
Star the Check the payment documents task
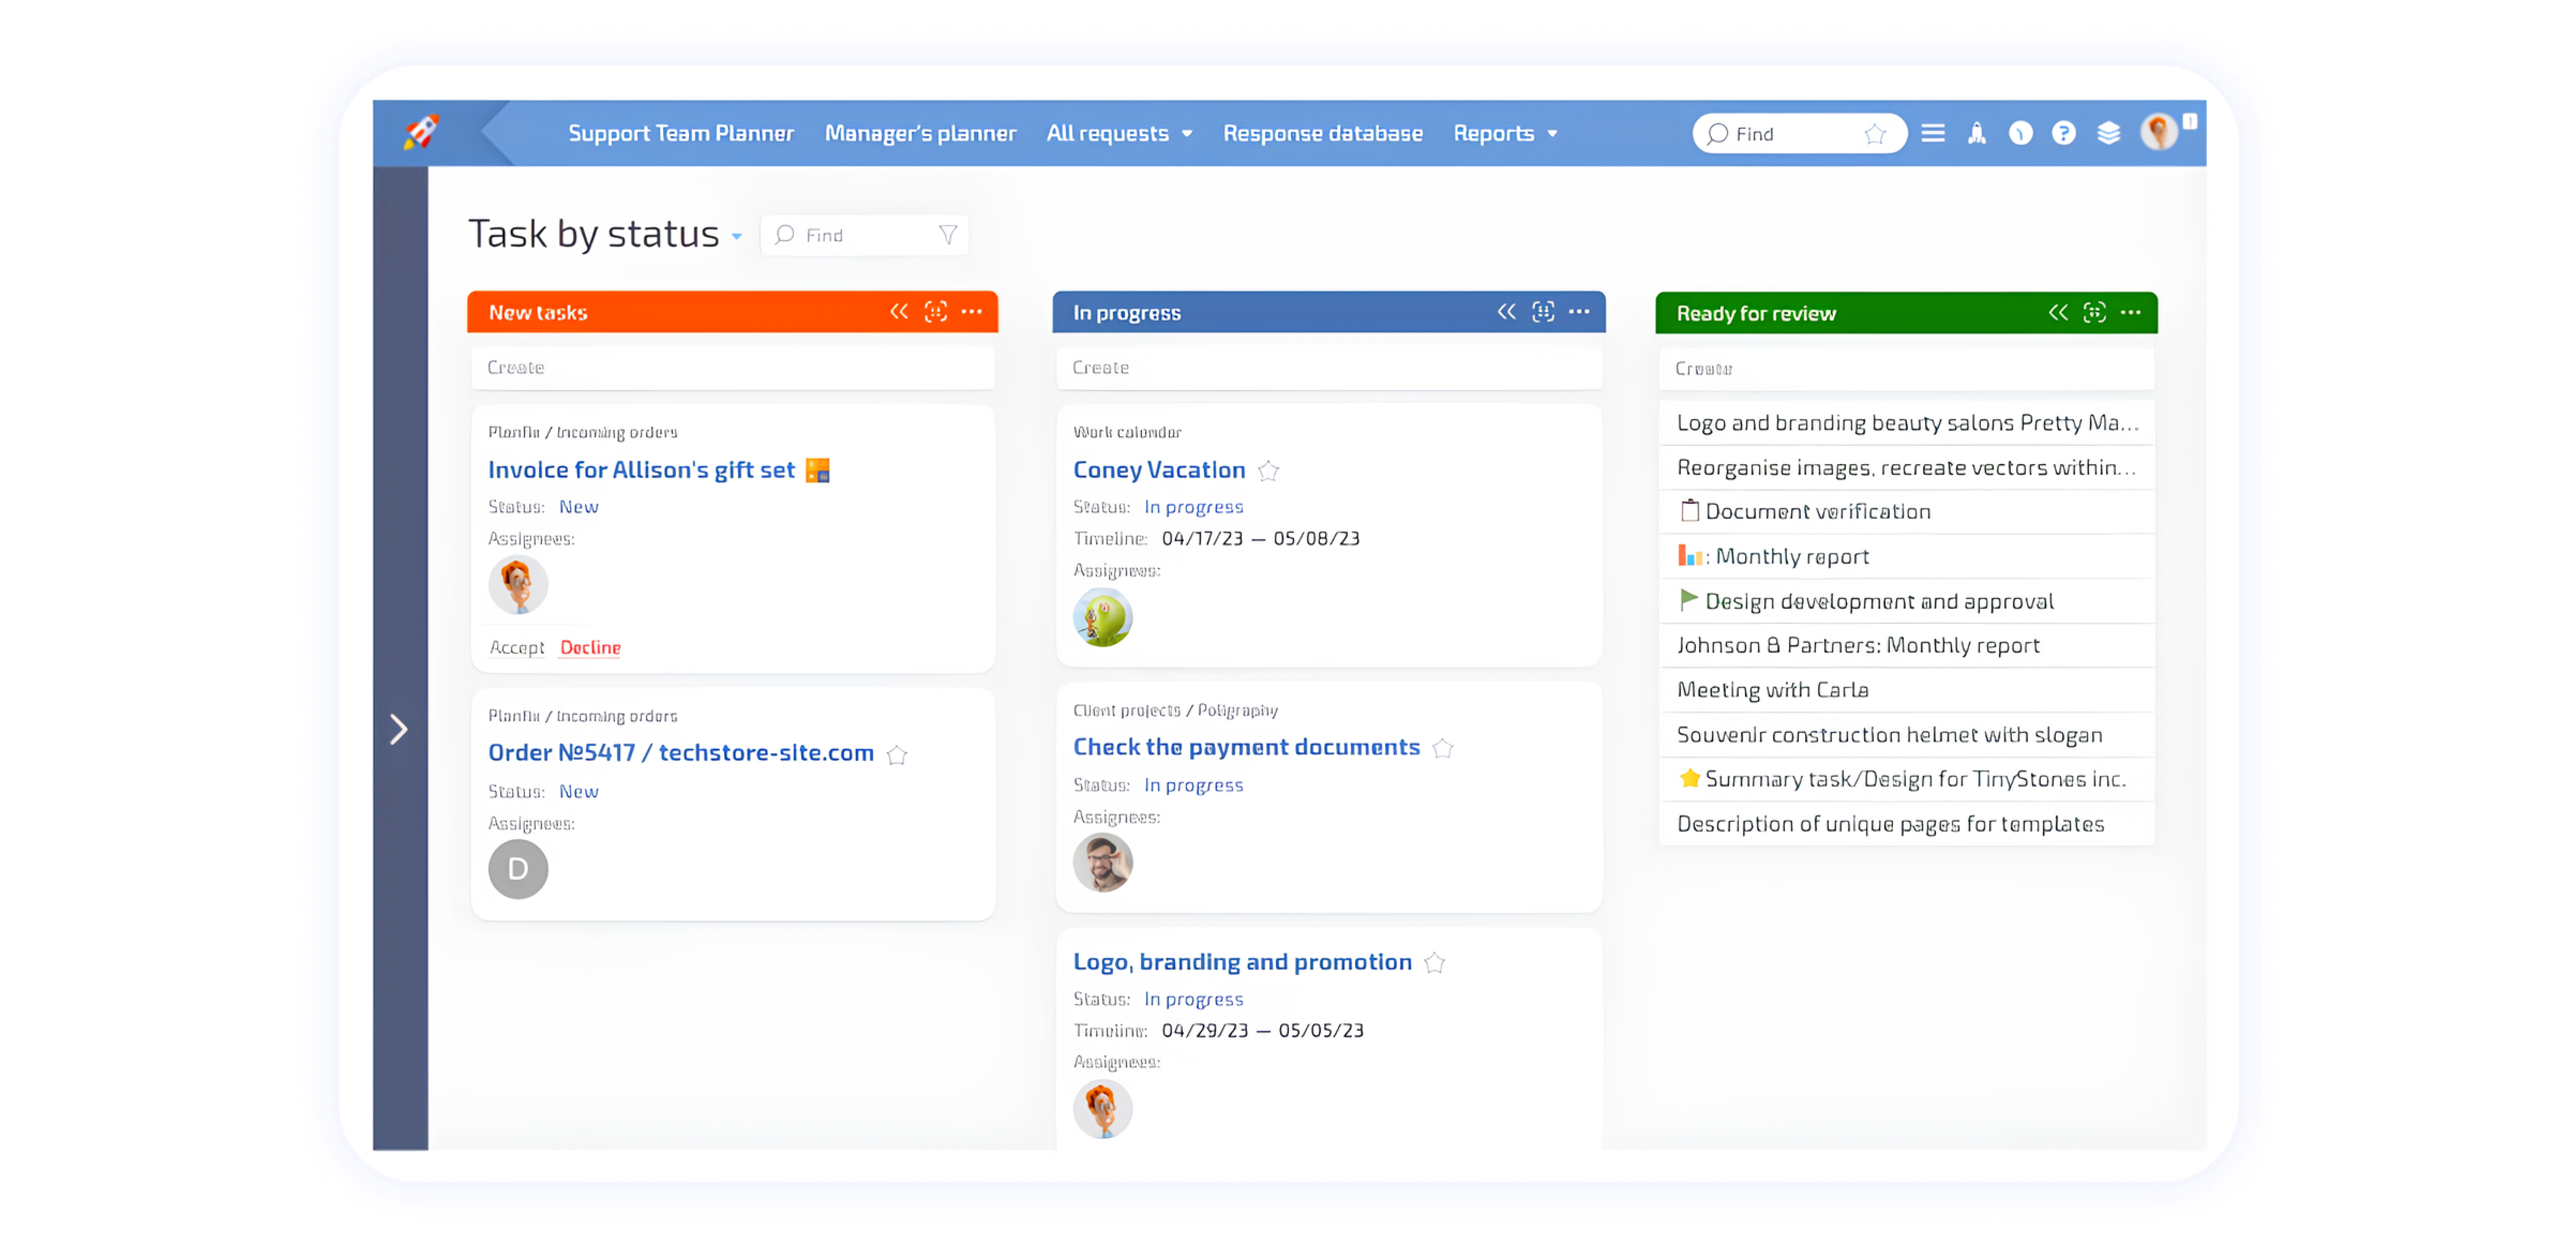(1443, 748)
